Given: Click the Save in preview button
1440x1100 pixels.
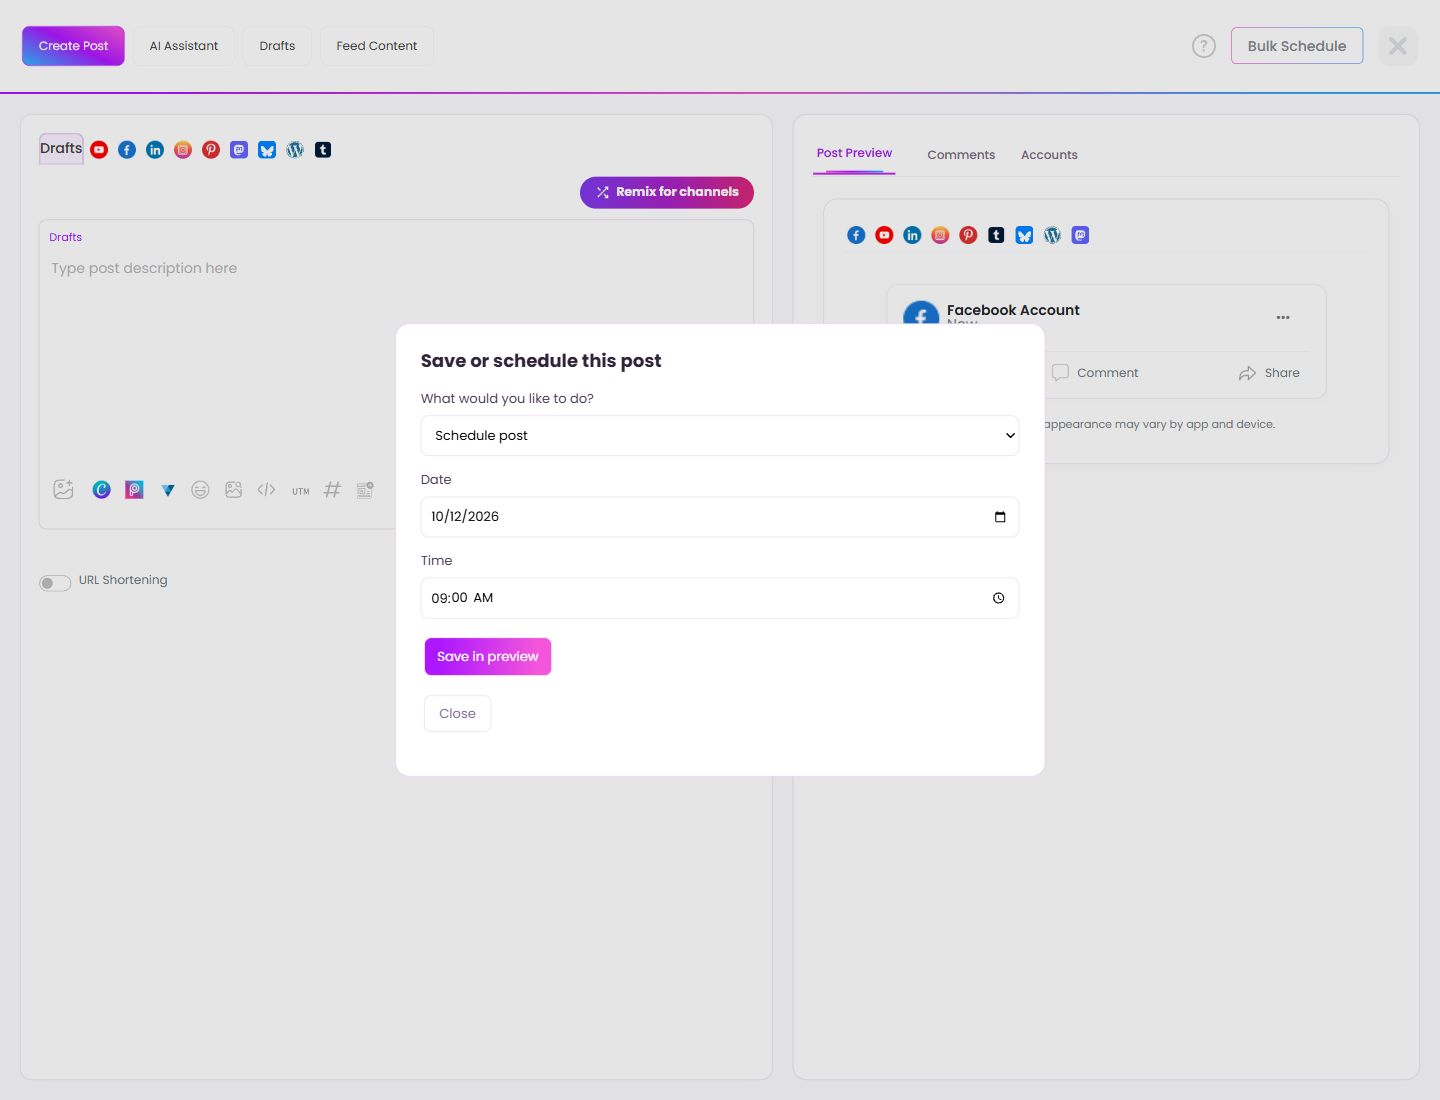Looking at the screenshot, I should click(x=488, y=657).
